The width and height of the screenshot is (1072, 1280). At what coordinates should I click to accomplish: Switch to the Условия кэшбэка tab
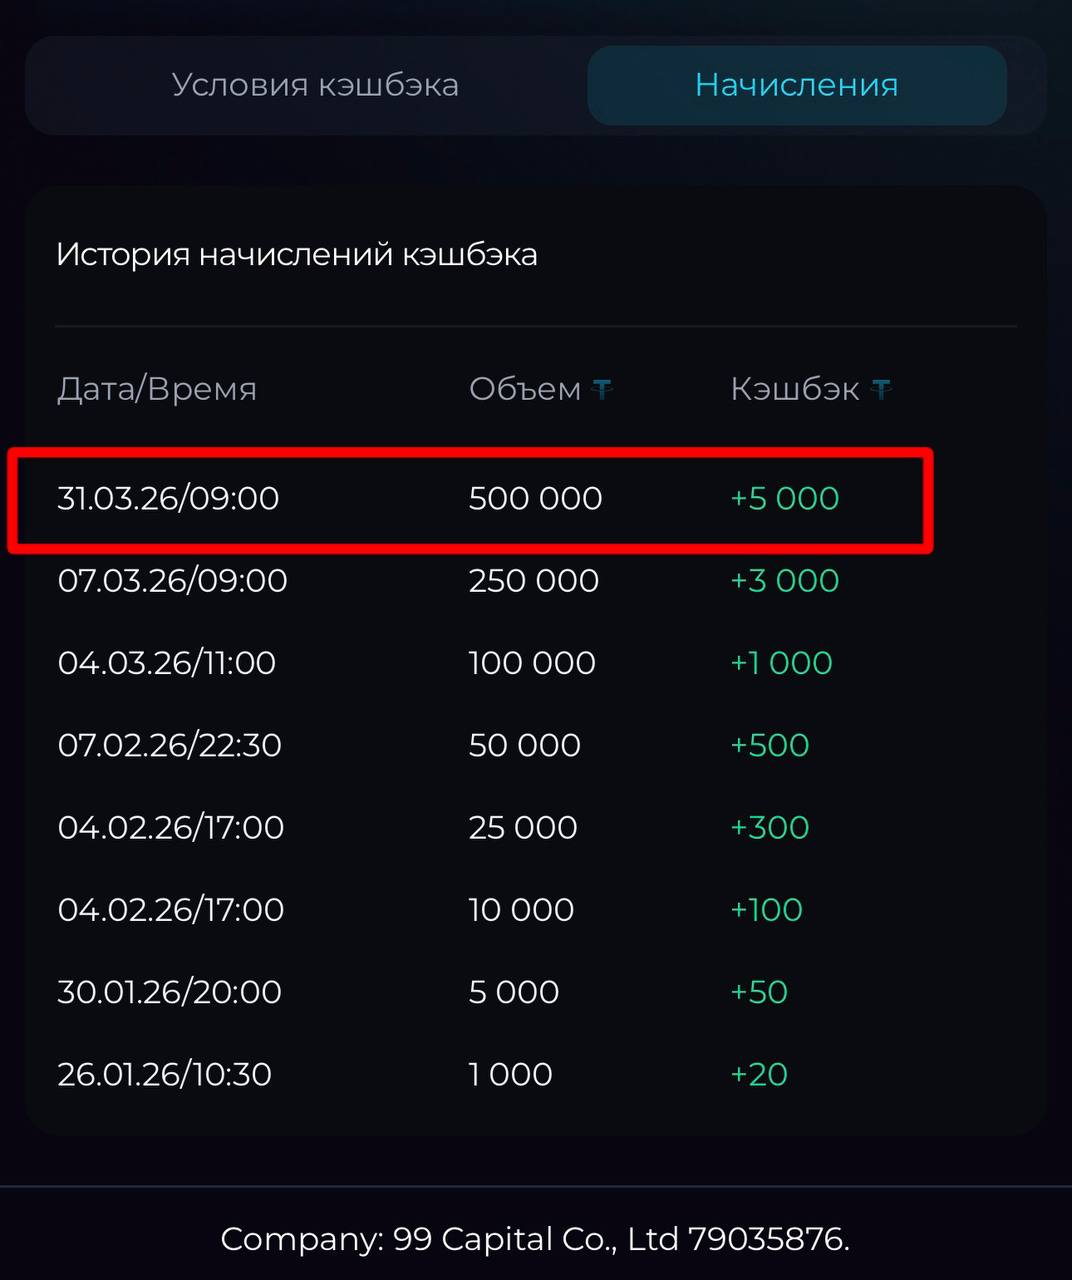point(315,85)
